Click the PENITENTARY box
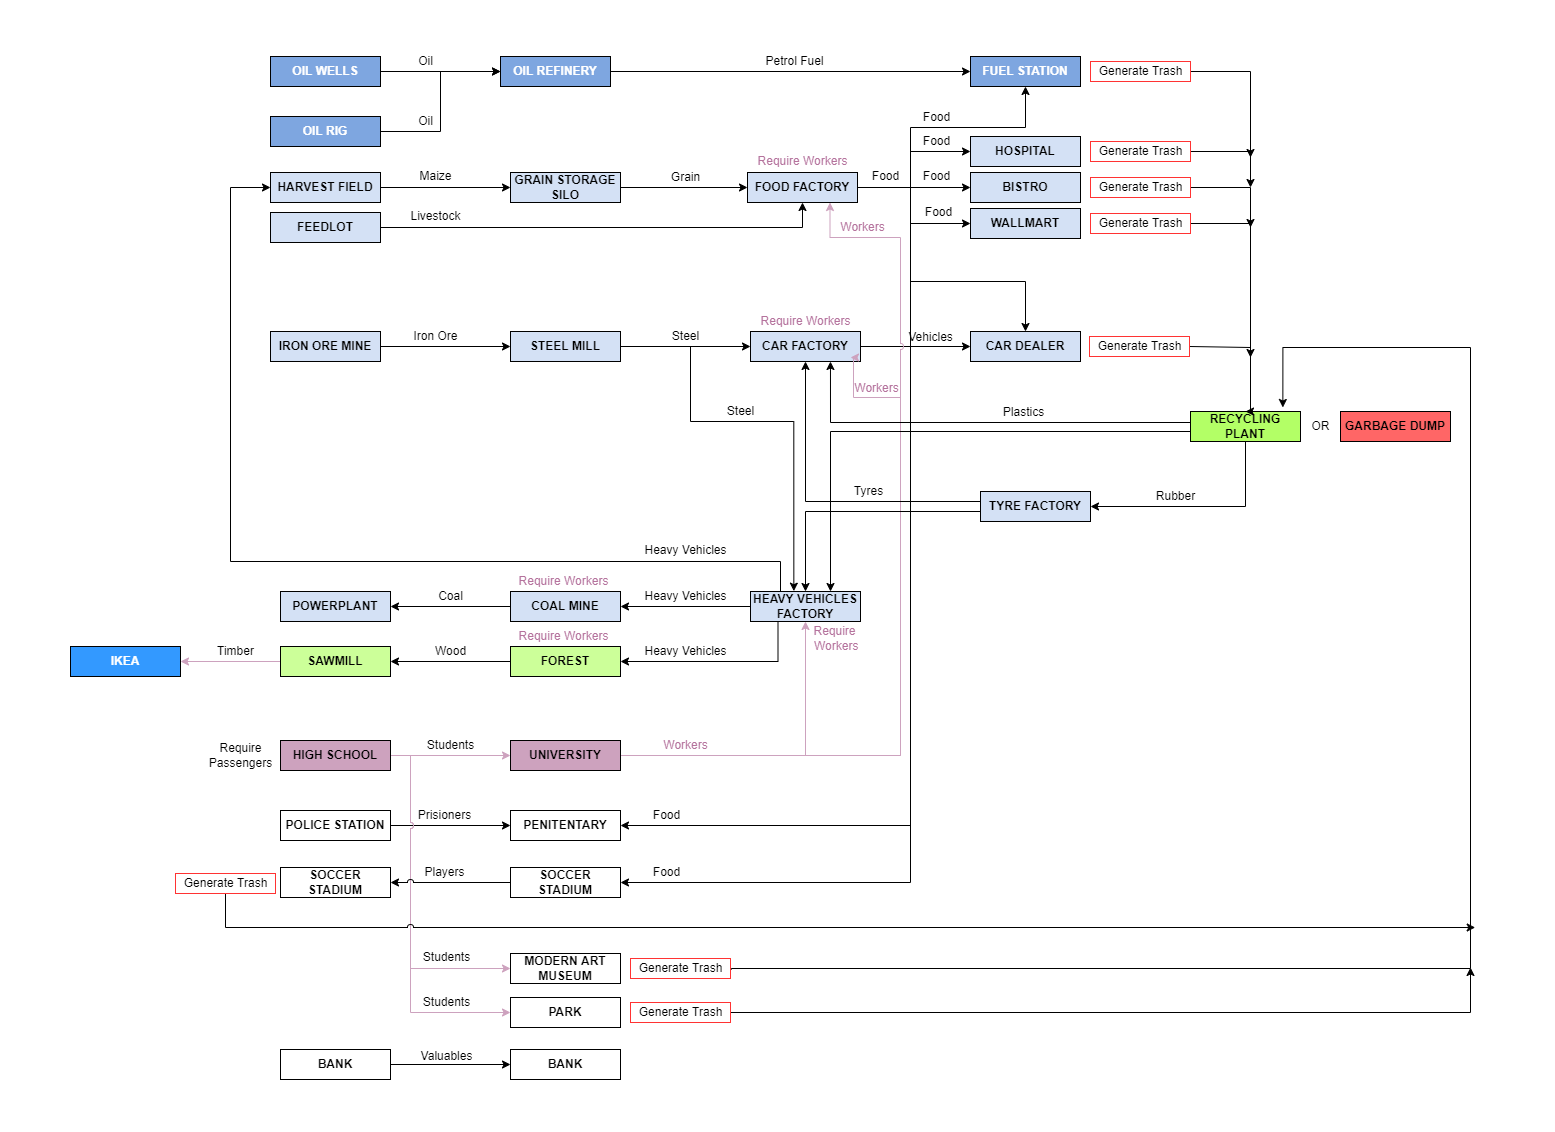 click(x=565, y=825)
